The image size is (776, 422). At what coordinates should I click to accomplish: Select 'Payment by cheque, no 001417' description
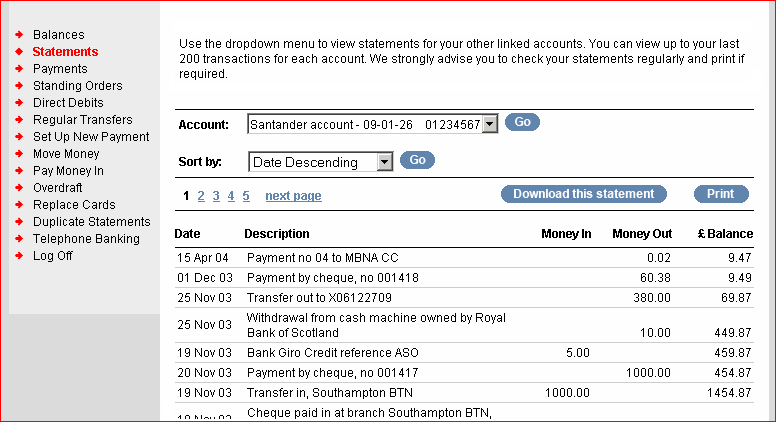click(x=333, y=373)
